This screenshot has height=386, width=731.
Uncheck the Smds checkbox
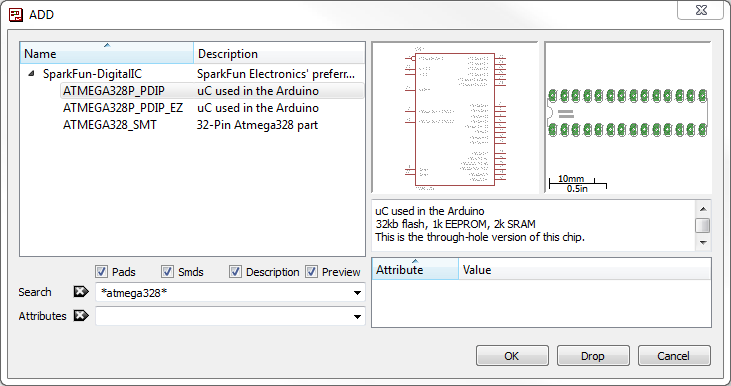pyautogui.click(x=167, y=271)
